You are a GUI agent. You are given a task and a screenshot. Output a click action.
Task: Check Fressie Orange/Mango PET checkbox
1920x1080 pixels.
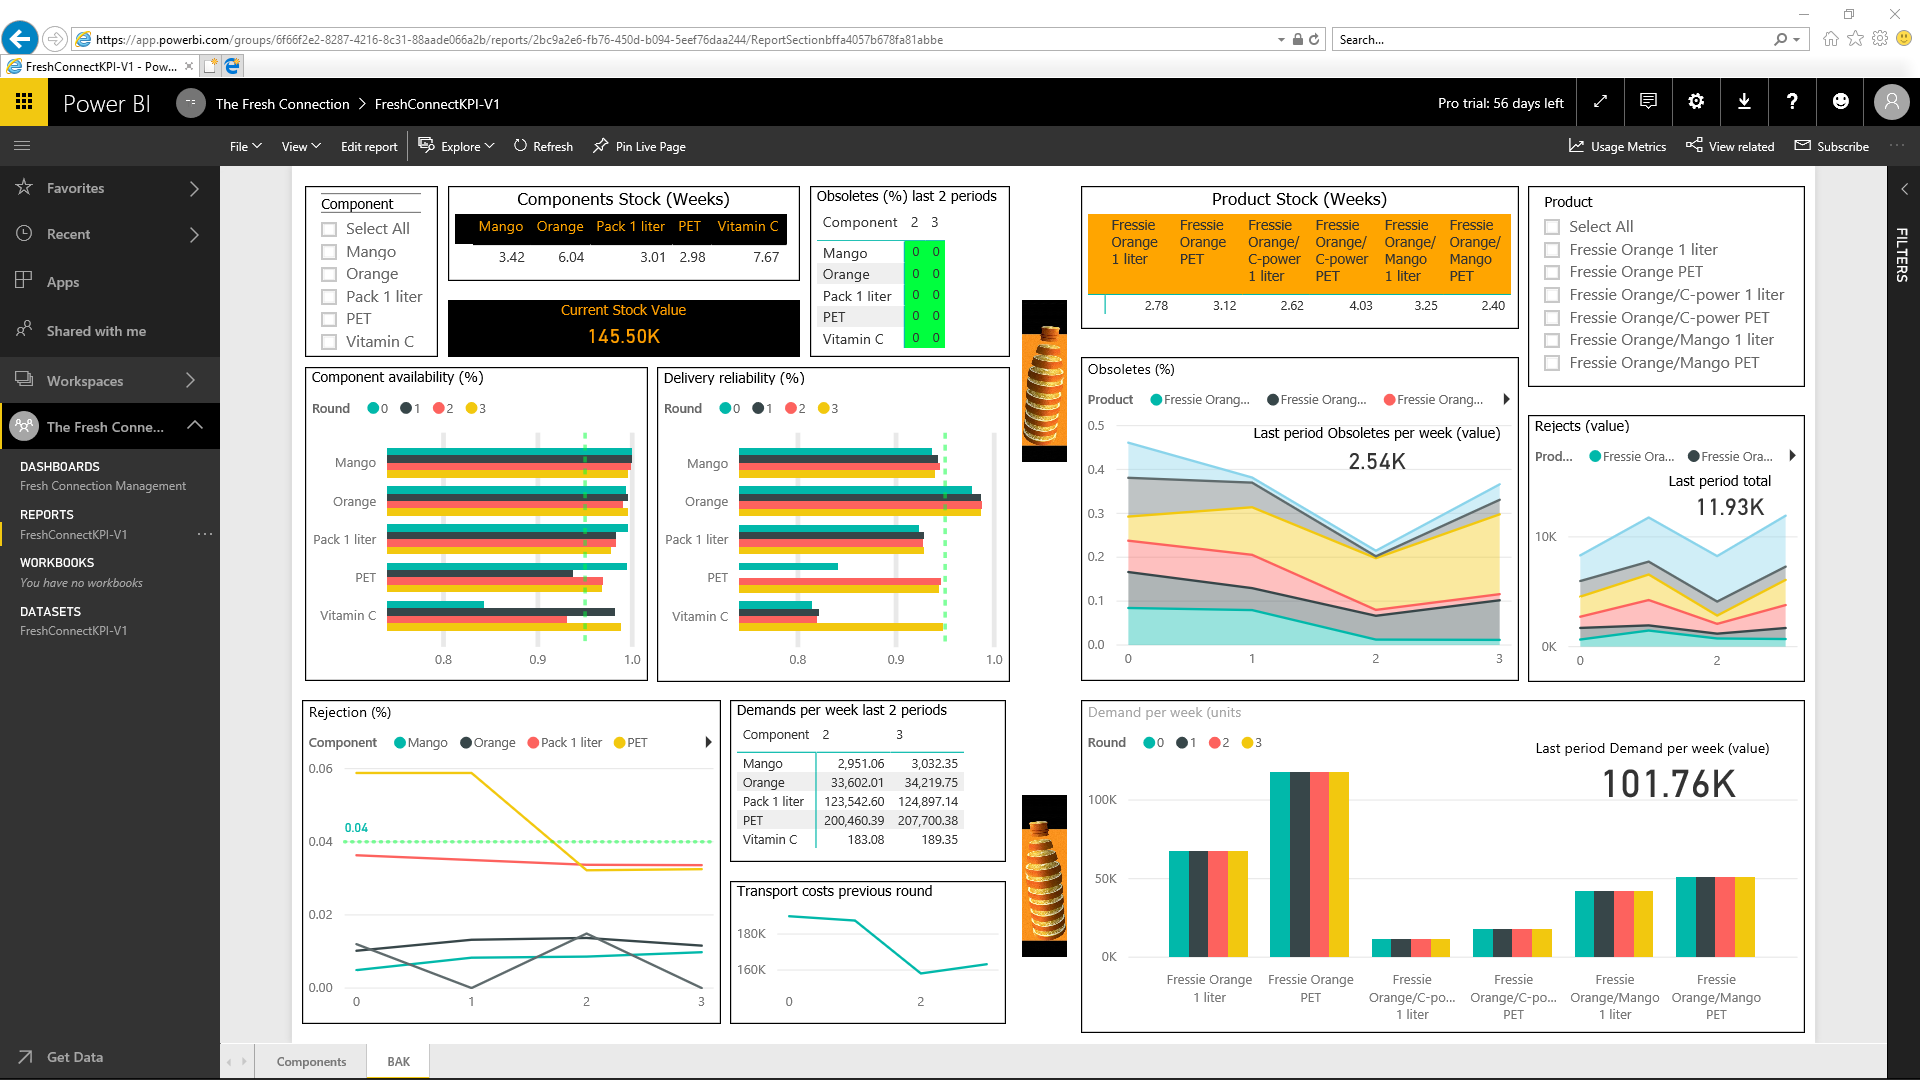(x=1552, y=363)
